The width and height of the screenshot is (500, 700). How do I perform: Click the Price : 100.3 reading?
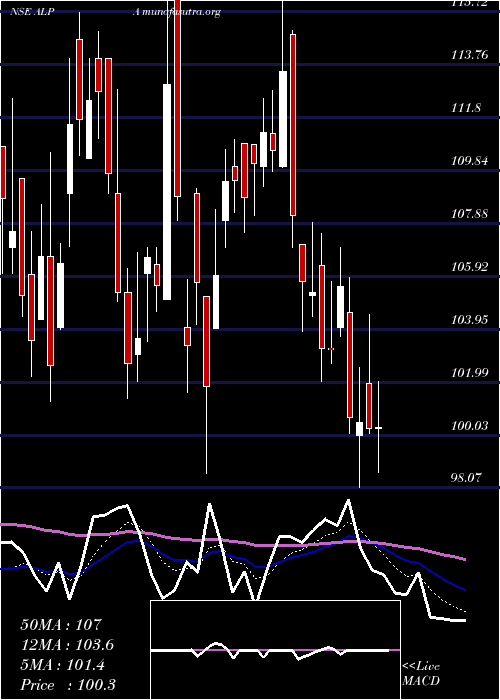click(x=68, y=685)
